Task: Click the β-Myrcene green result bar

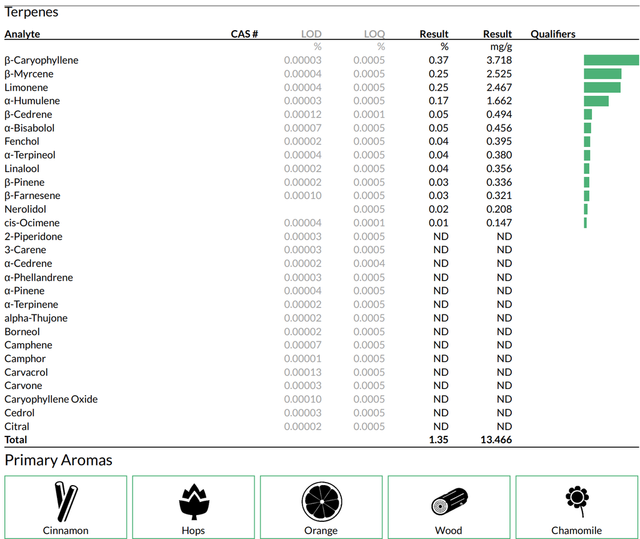Action: [x=602, y=74]
